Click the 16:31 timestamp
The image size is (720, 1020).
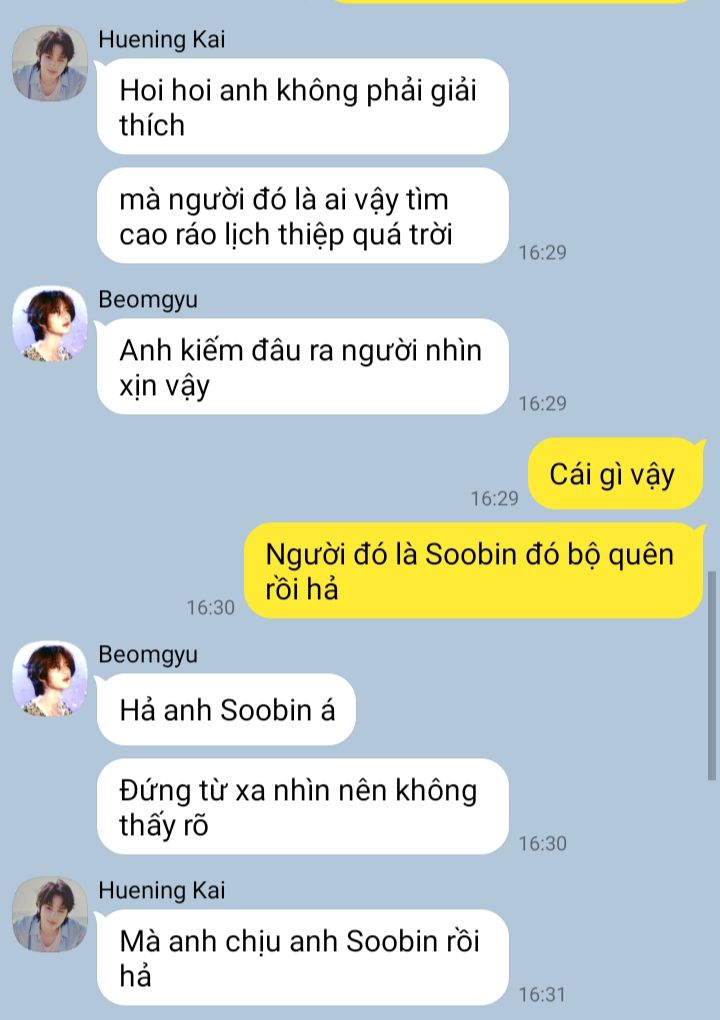pos(542,995)
